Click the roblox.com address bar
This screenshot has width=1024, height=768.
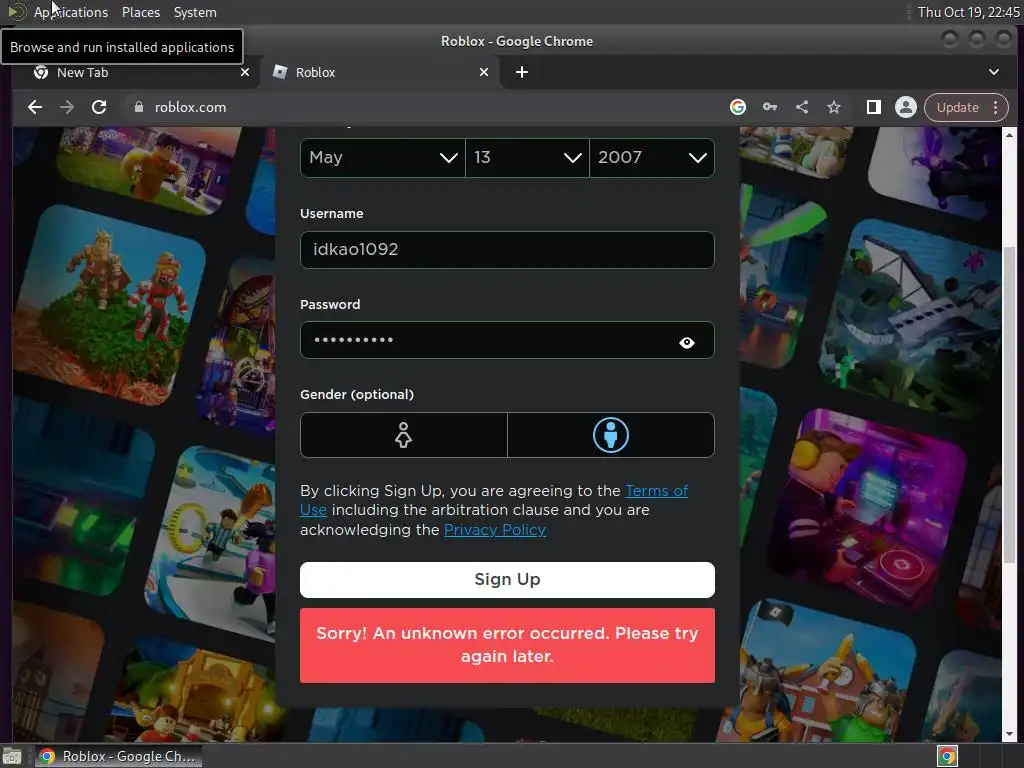(x=418, y=107)
